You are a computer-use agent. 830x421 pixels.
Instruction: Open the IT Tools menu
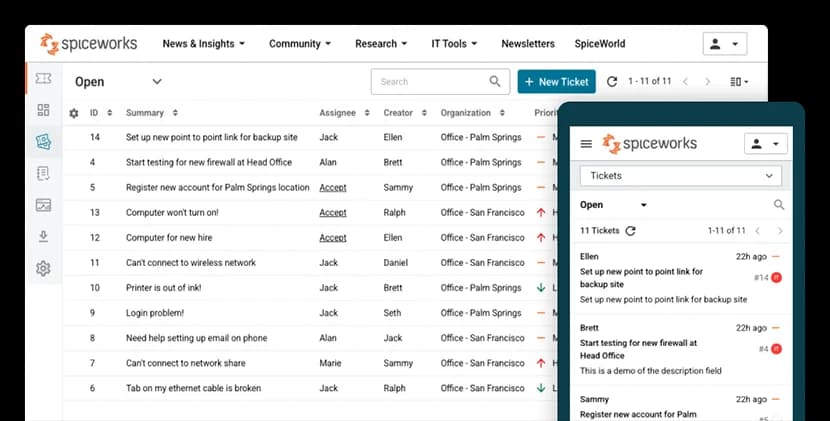[x=454, y=44]
